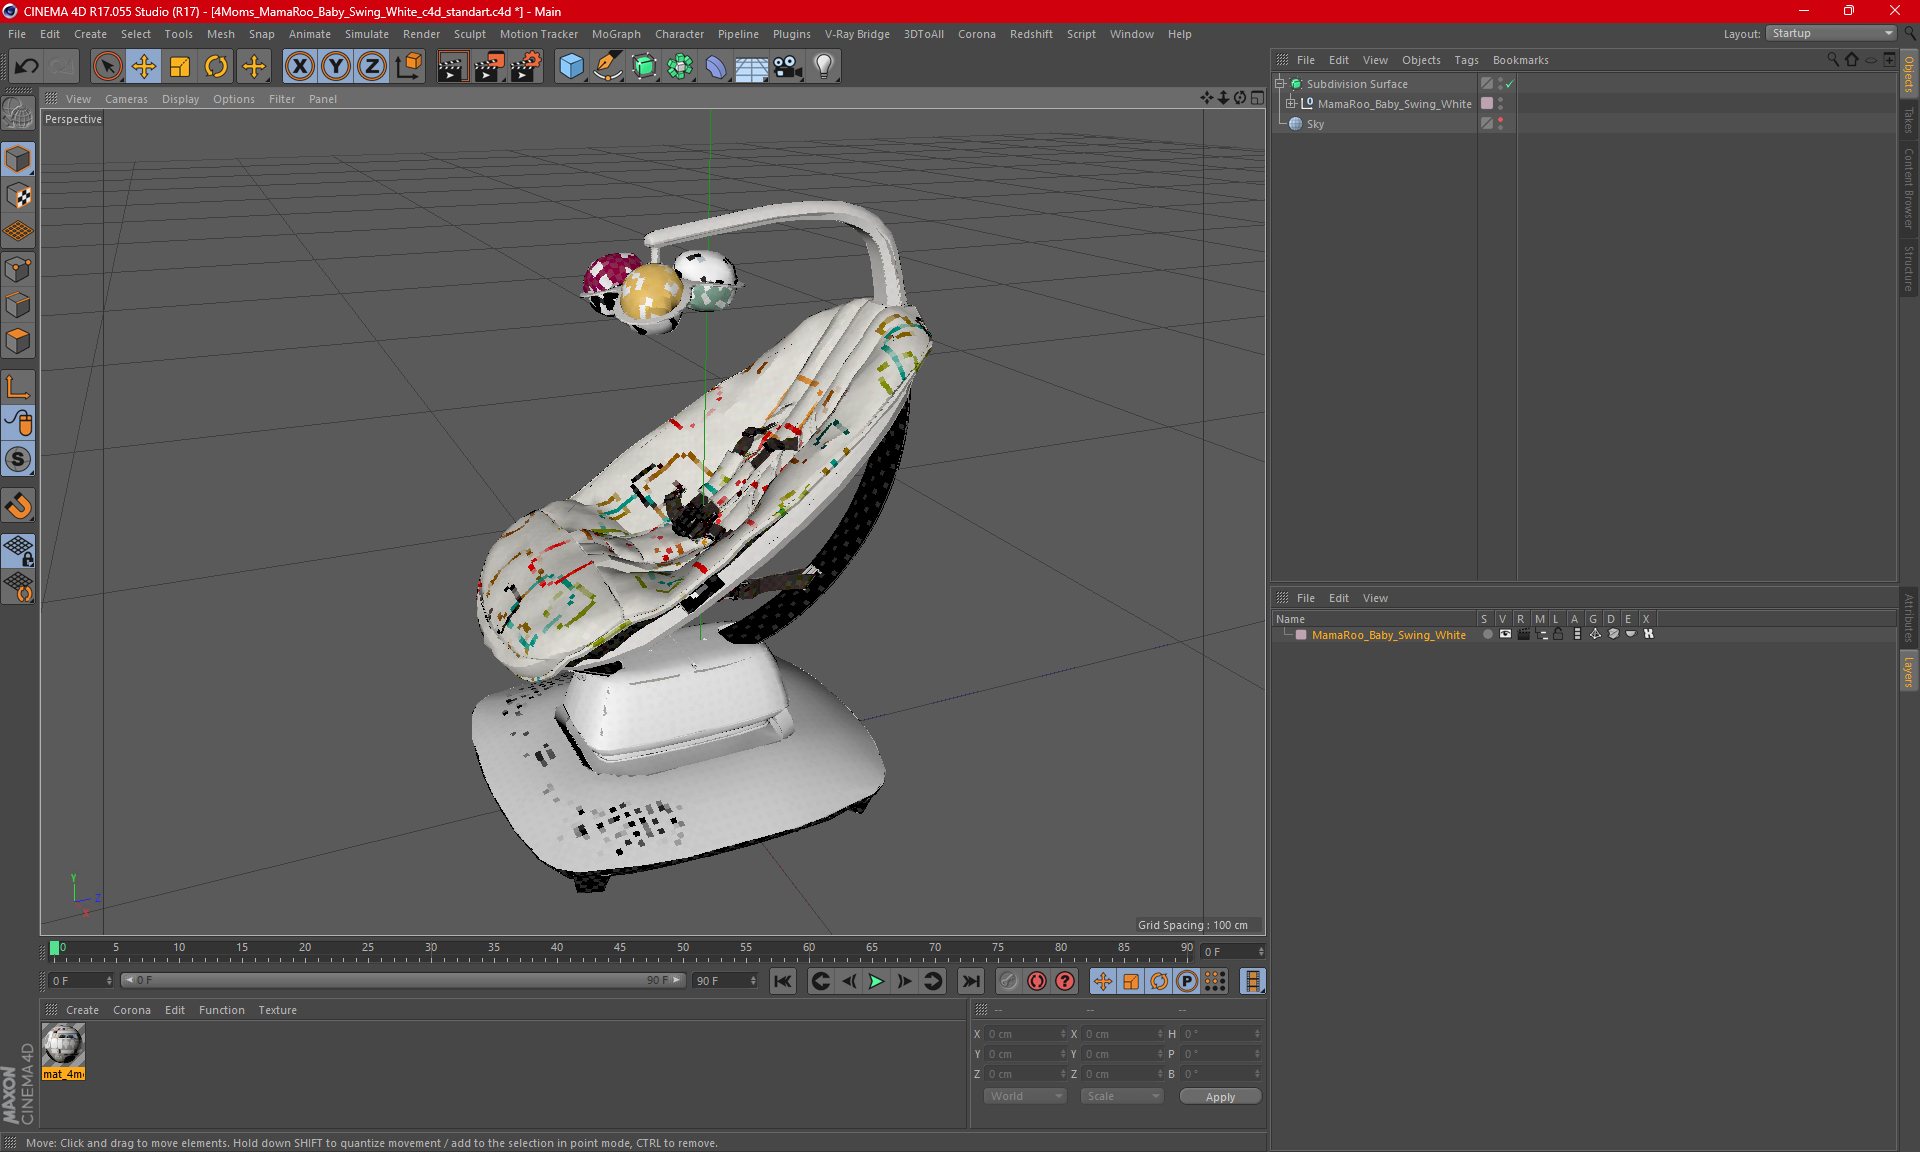
Task: Activate the Move tool in toolbar
Action: click(x=144, y=66)
